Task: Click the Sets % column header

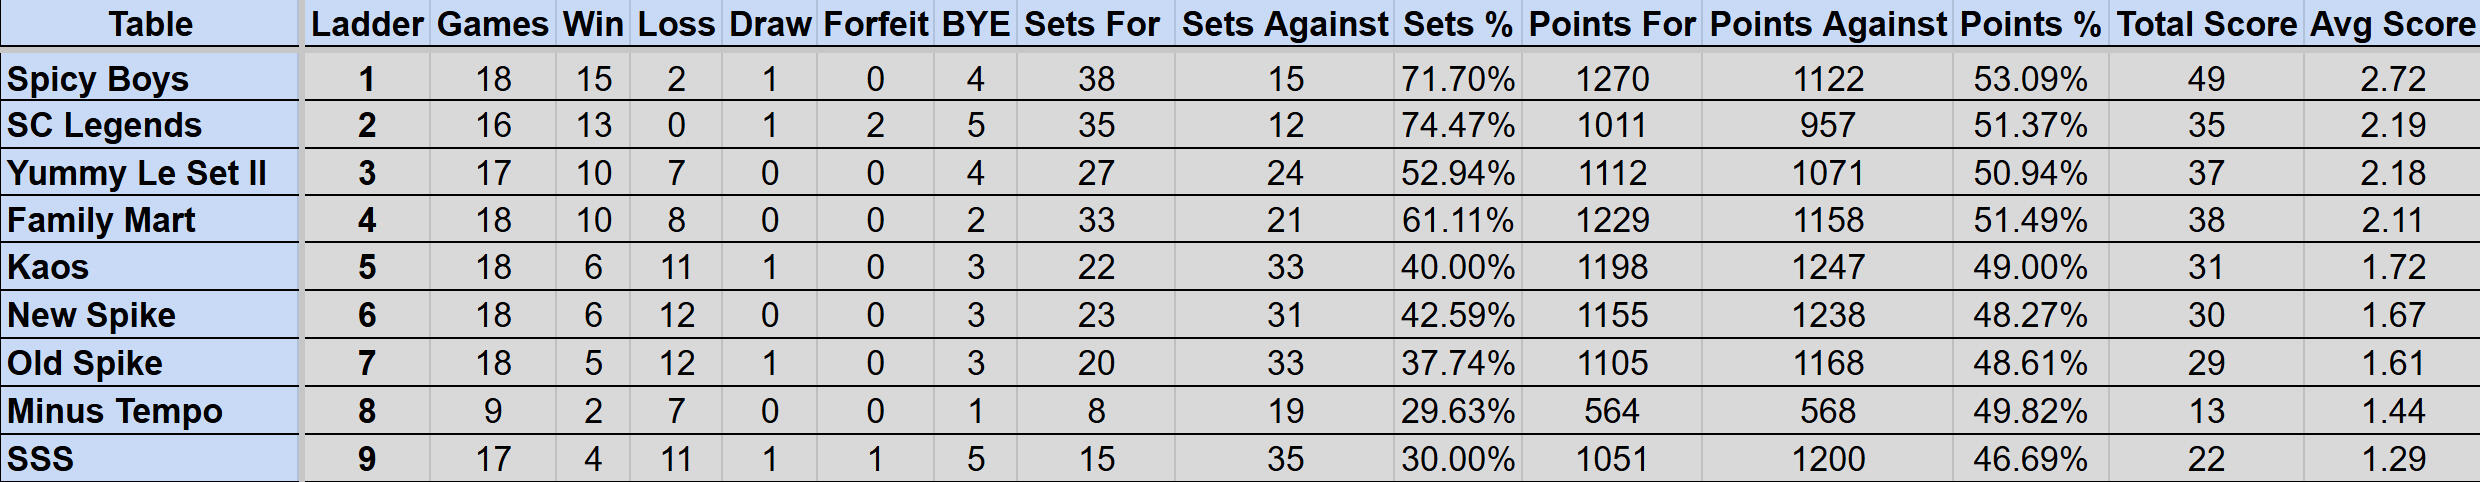Action: tap(1457, 24)
